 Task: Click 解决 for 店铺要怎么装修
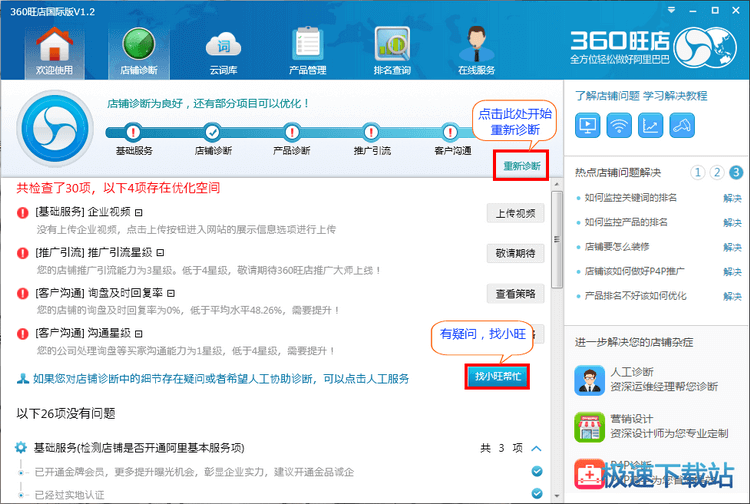(732, 248)
